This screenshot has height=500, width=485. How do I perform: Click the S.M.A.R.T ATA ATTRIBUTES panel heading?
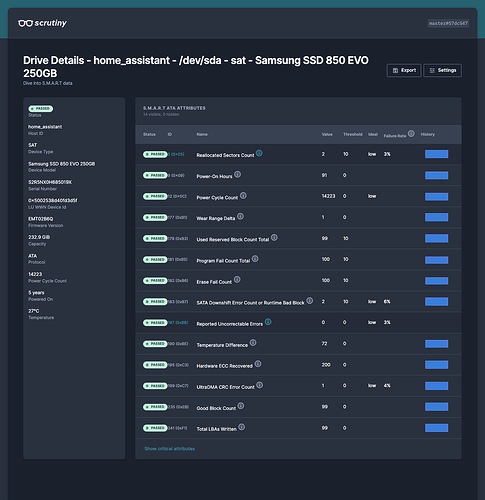pos(174,108)
